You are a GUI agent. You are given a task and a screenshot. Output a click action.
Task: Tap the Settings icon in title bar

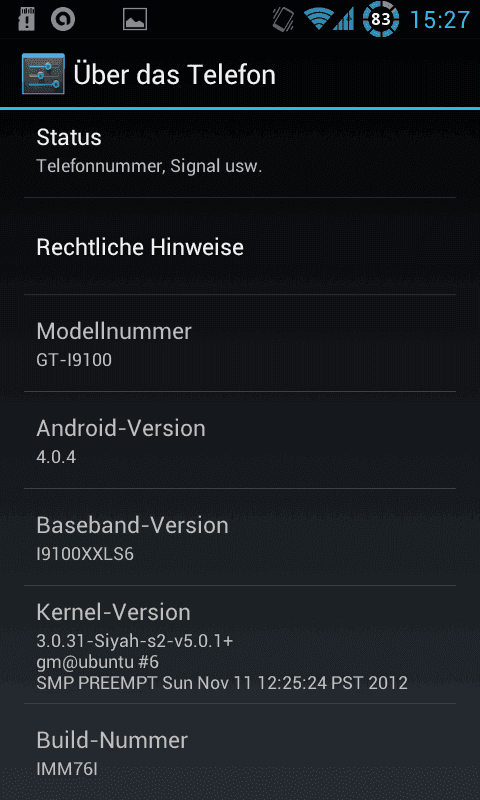pos(43,74)
